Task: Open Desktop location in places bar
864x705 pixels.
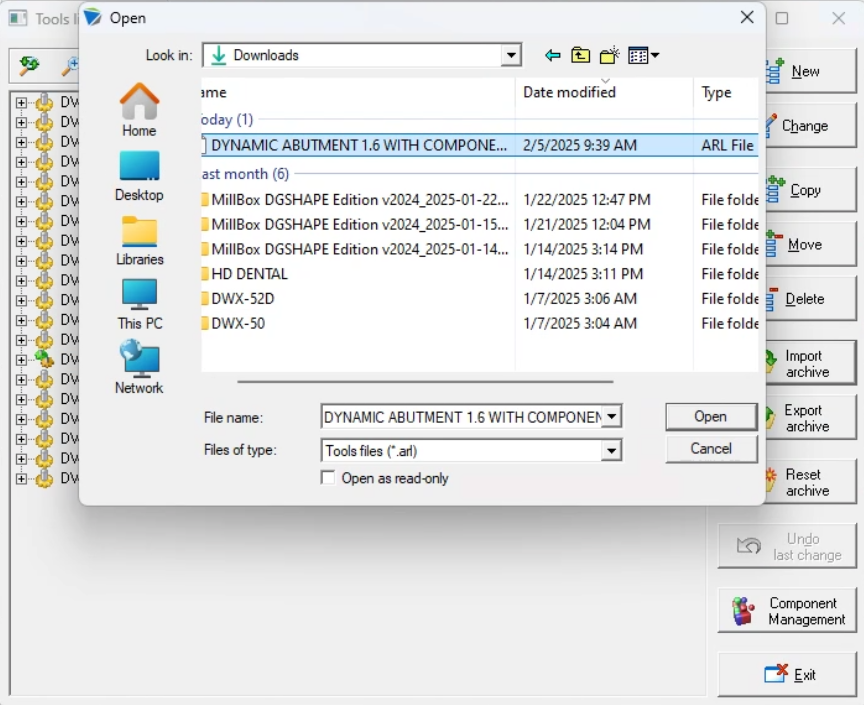Action: [x=139, y=176]
